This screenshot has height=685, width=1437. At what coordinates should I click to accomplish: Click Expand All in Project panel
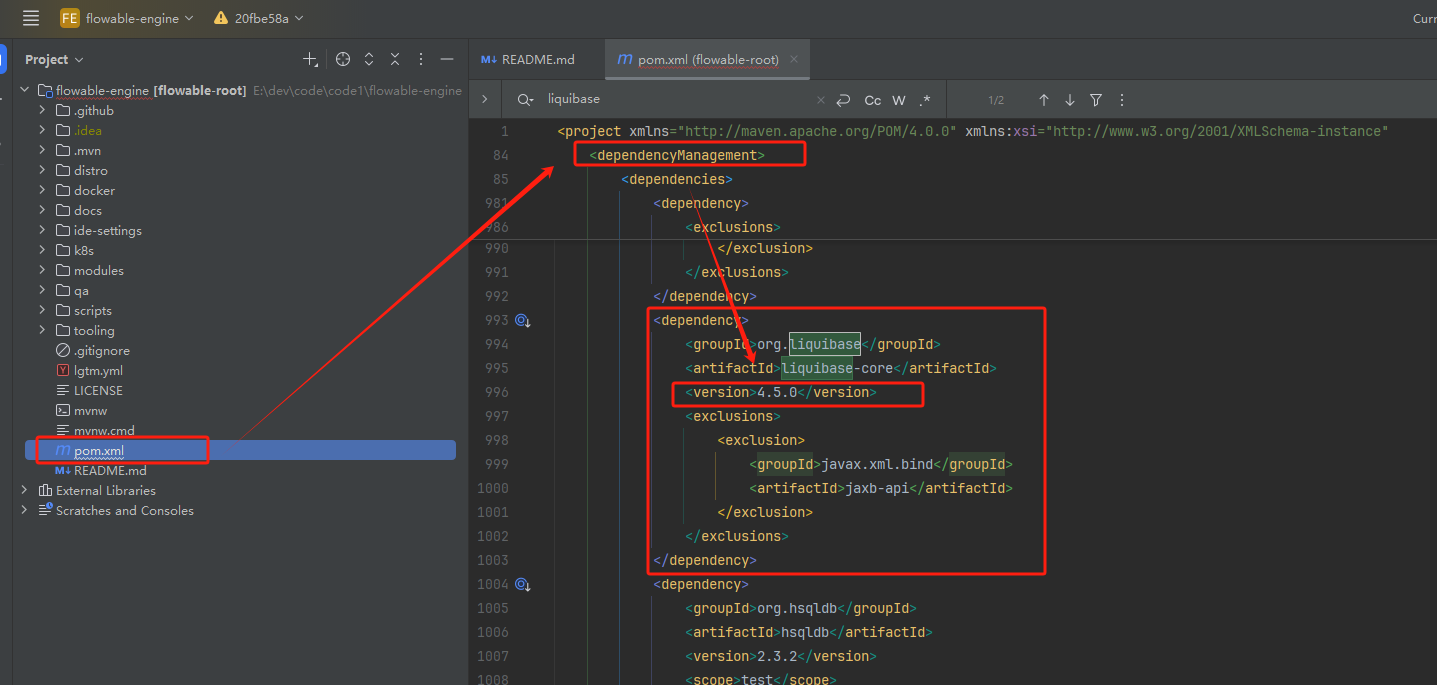coord(369,59)
